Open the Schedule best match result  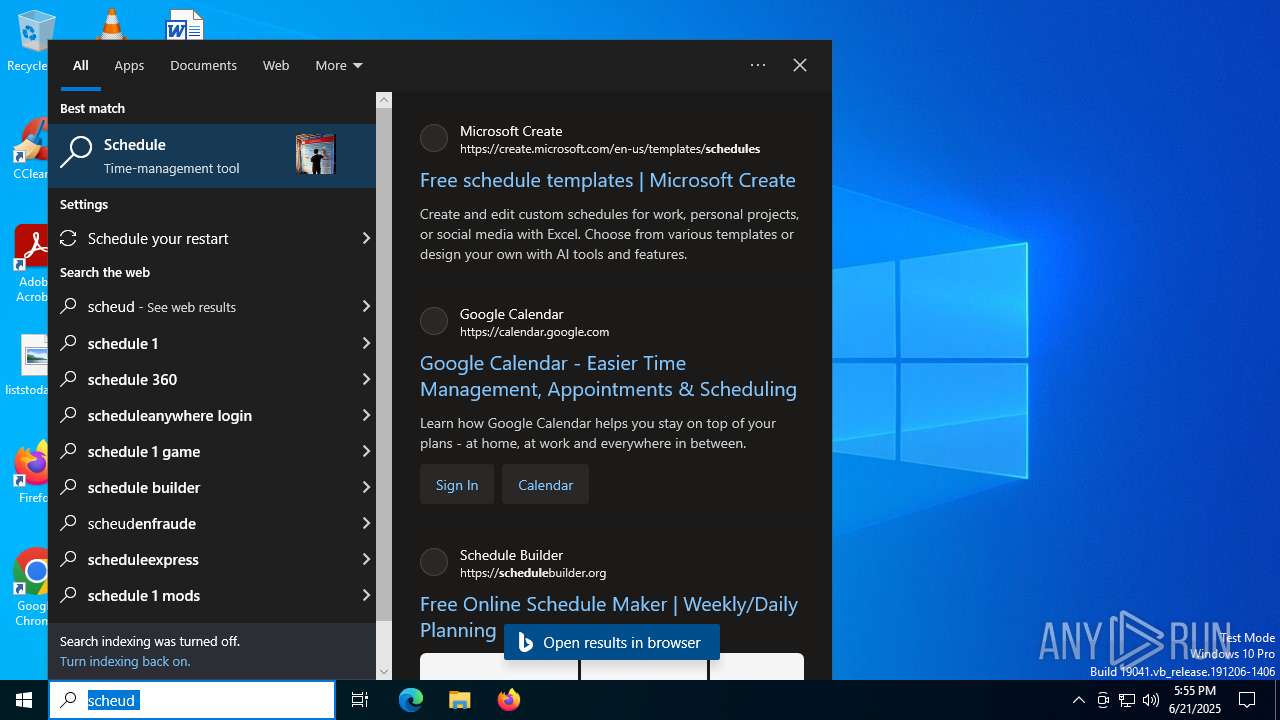[212, 156]
